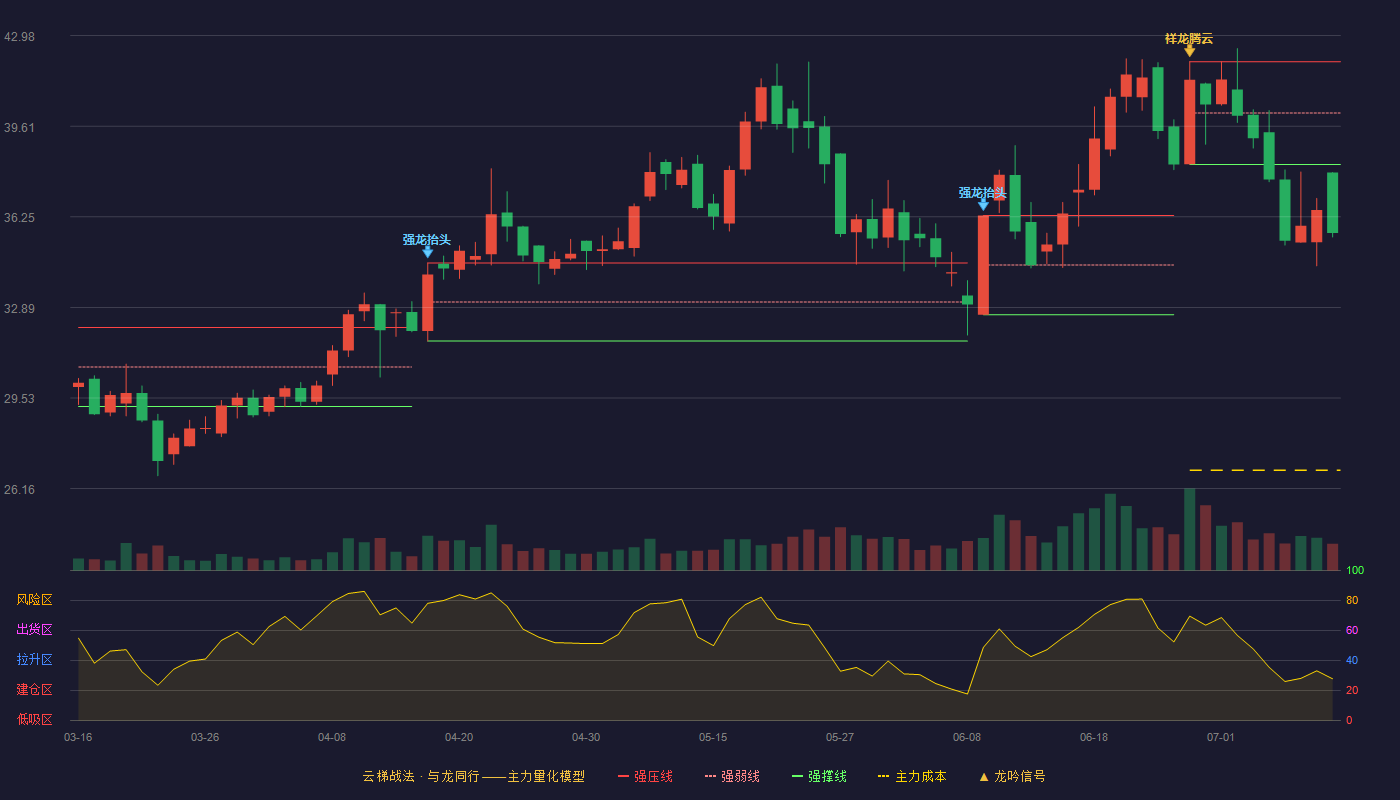This screenshot has width=1400, height=800.
Task: Click the 26.16 price axis label
Action: 20,489
